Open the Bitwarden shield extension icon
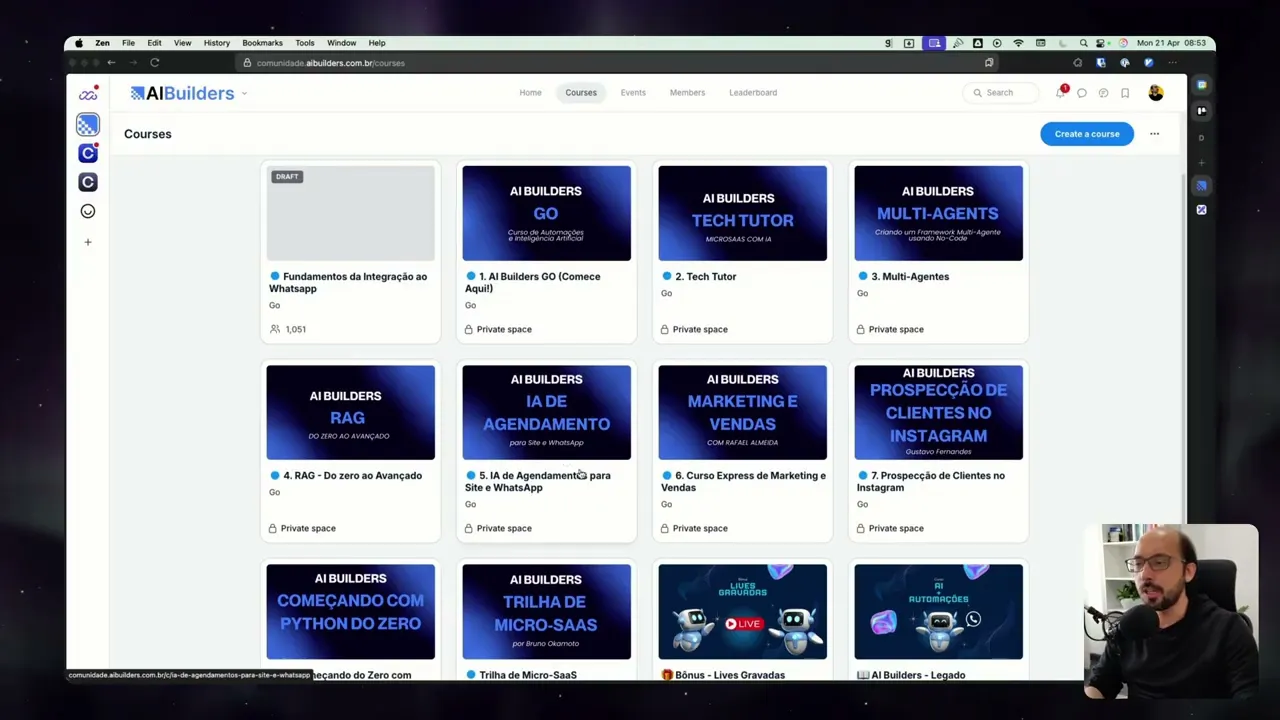 pyautogui.click(x=1101, y=62)
